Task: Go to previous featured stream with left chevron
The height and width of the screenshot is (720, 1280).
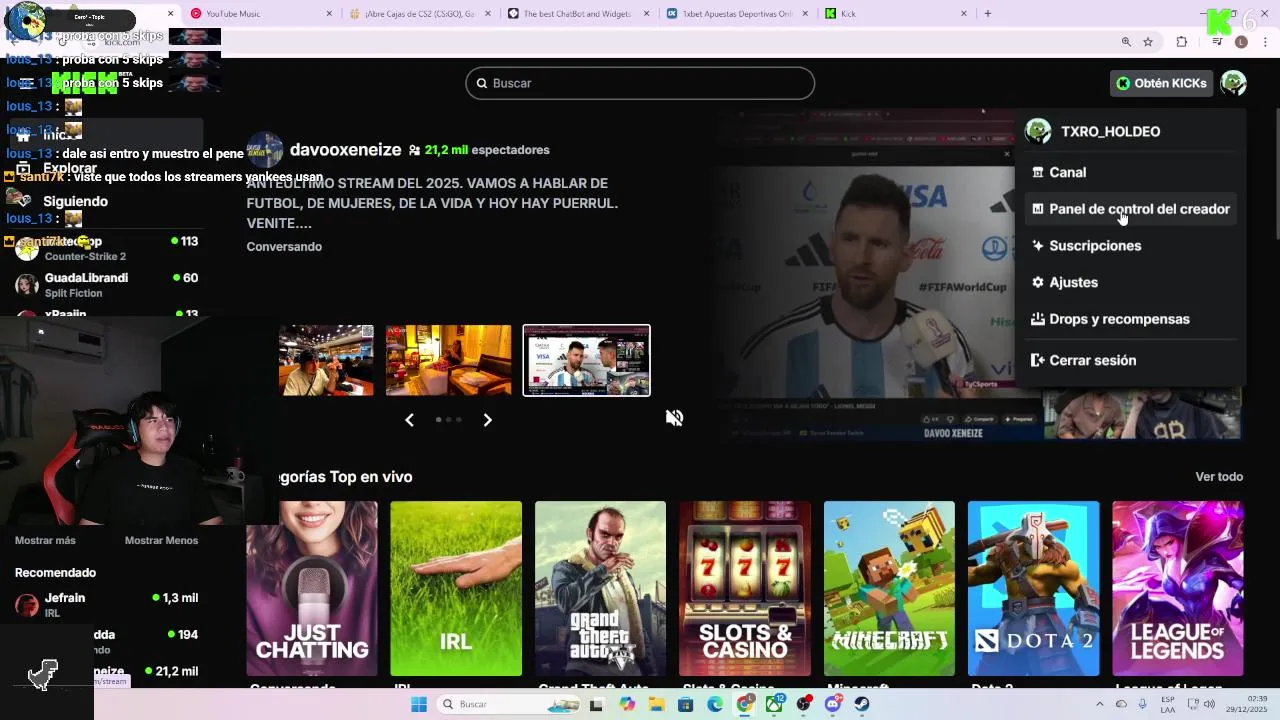Action: pos(409,420)
